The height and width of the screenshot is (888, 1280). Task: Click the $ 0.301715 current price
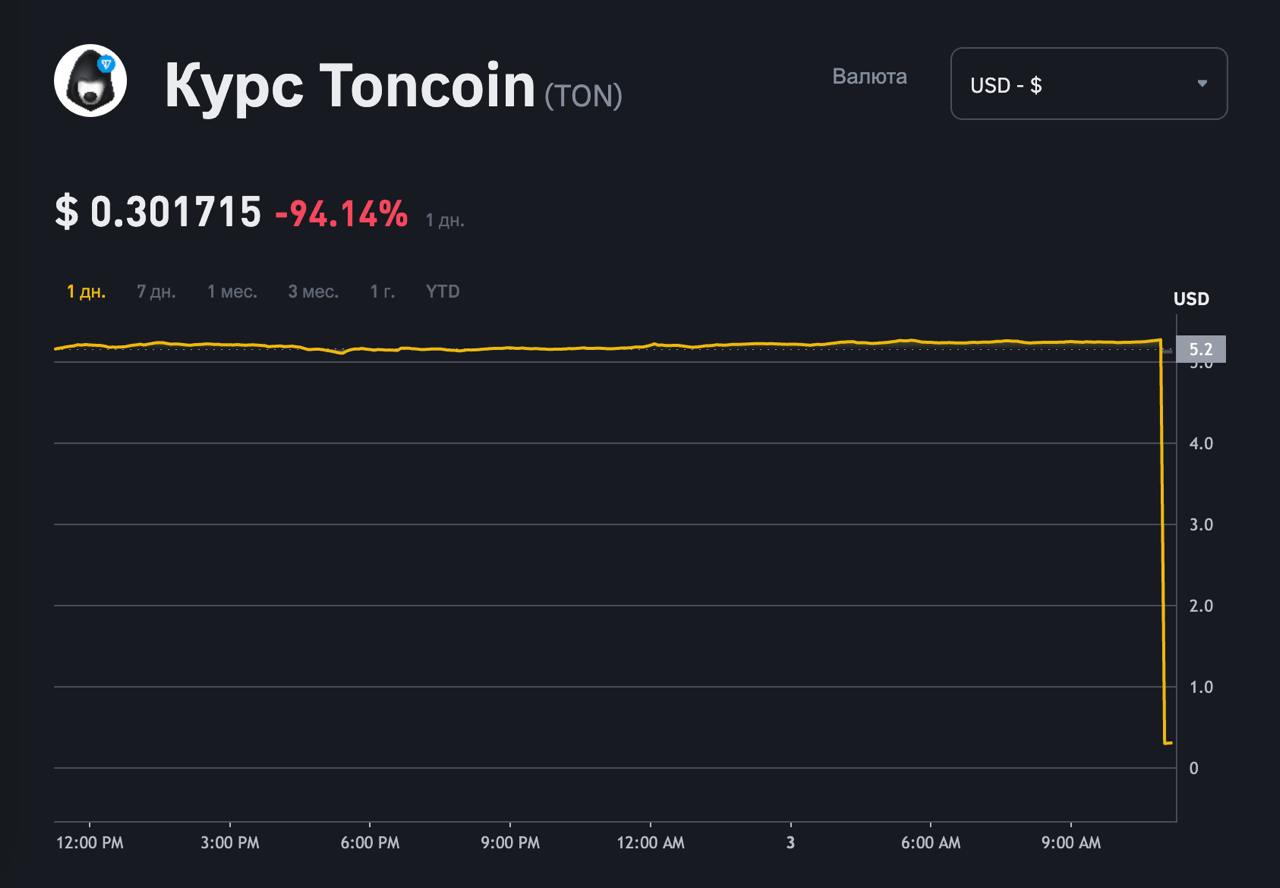click(x=158, y=212)
